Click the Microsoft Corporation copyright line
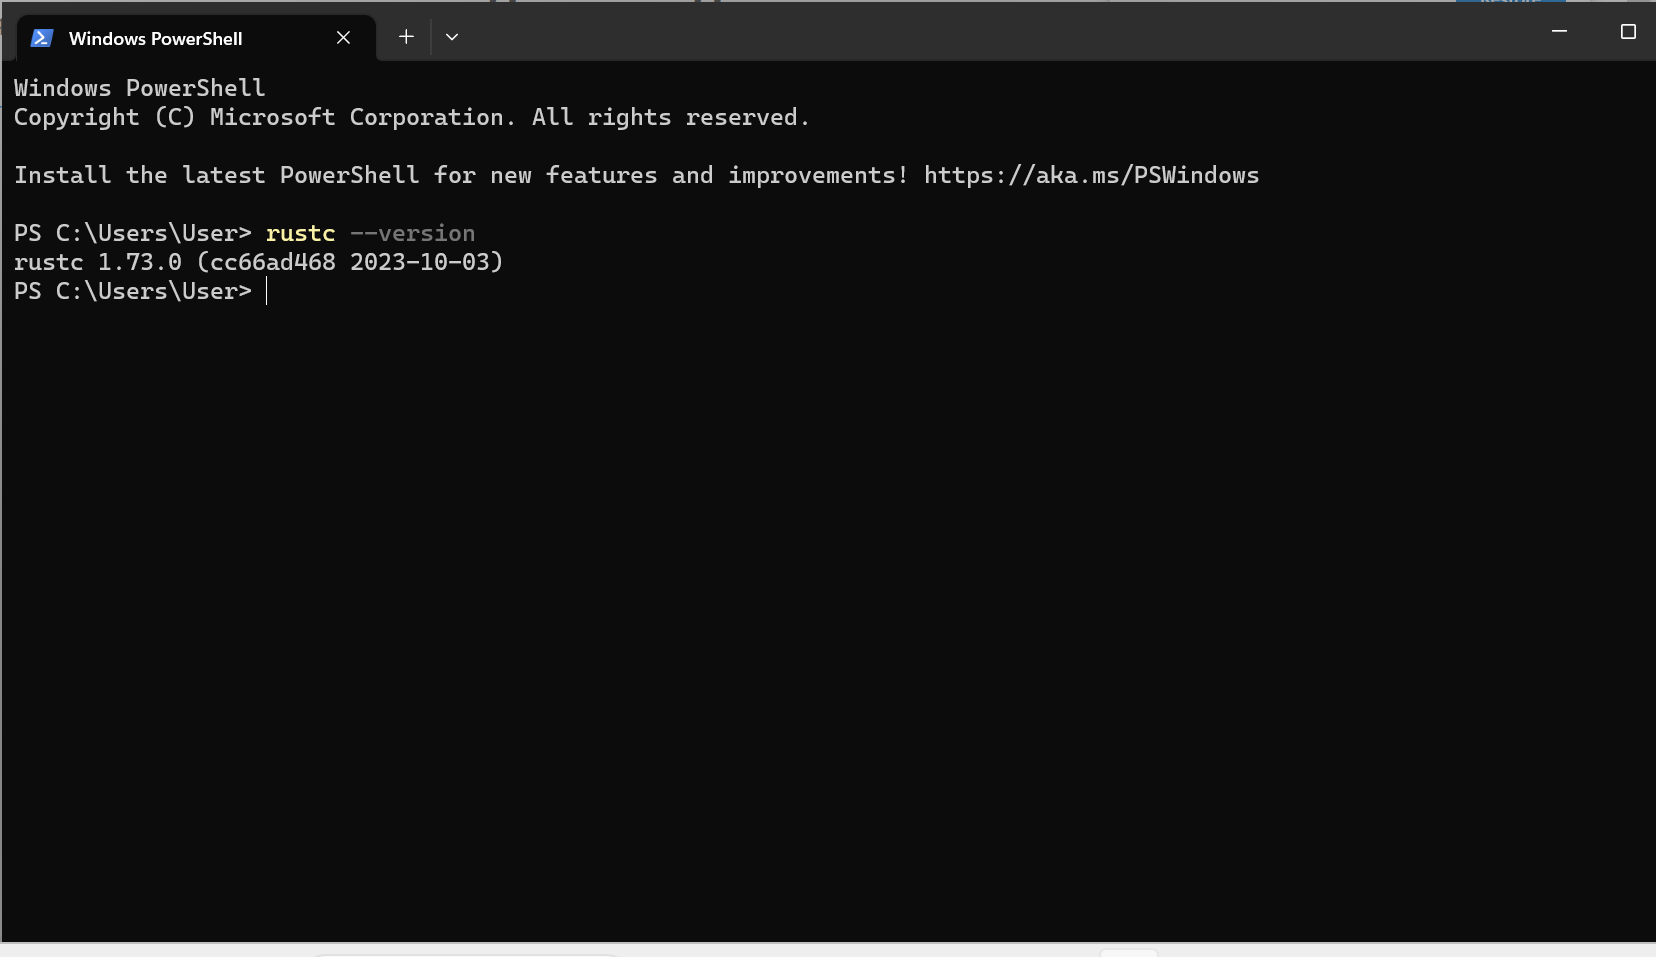 [410, 118]
